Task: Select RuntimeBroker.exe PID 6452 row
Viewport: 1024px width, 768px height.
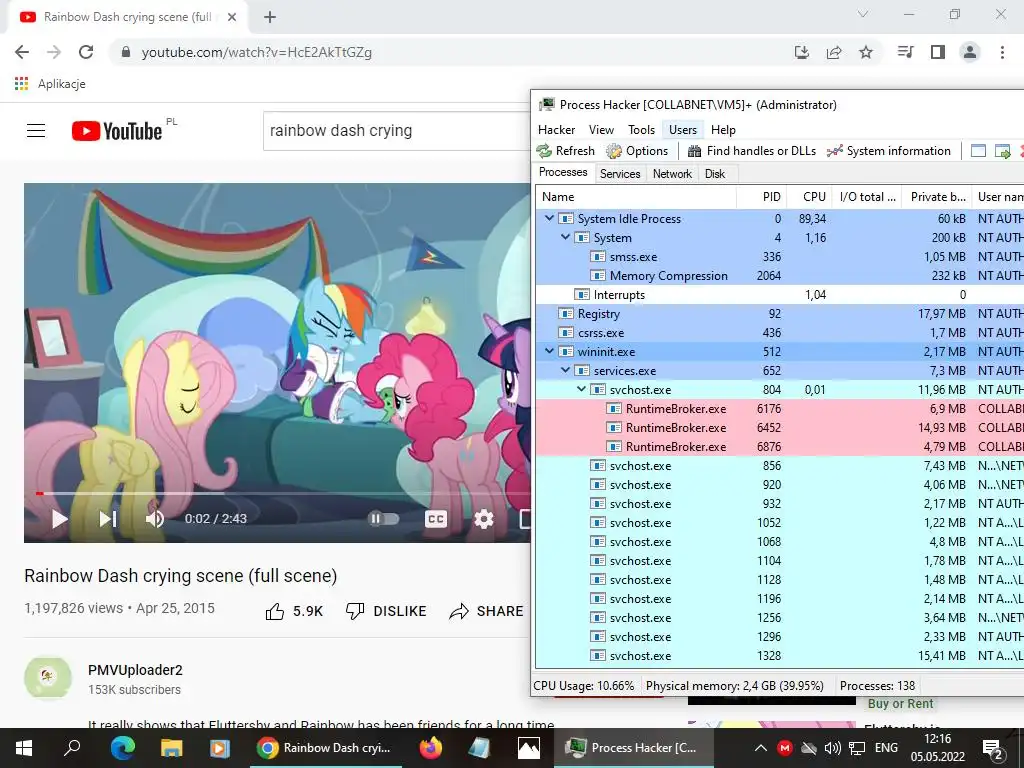Action: (x=780, y=427)
